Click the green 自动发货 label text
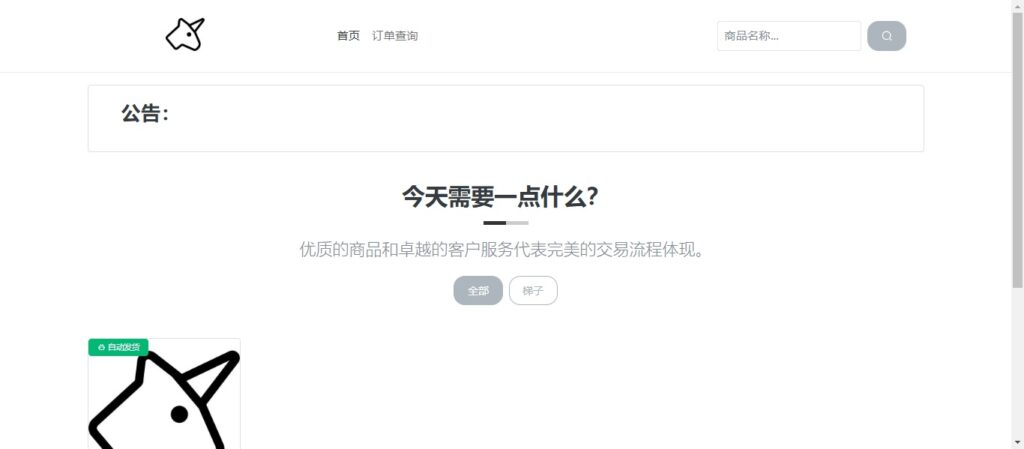This screenshot has width=1024, height=449. [123, 347]
